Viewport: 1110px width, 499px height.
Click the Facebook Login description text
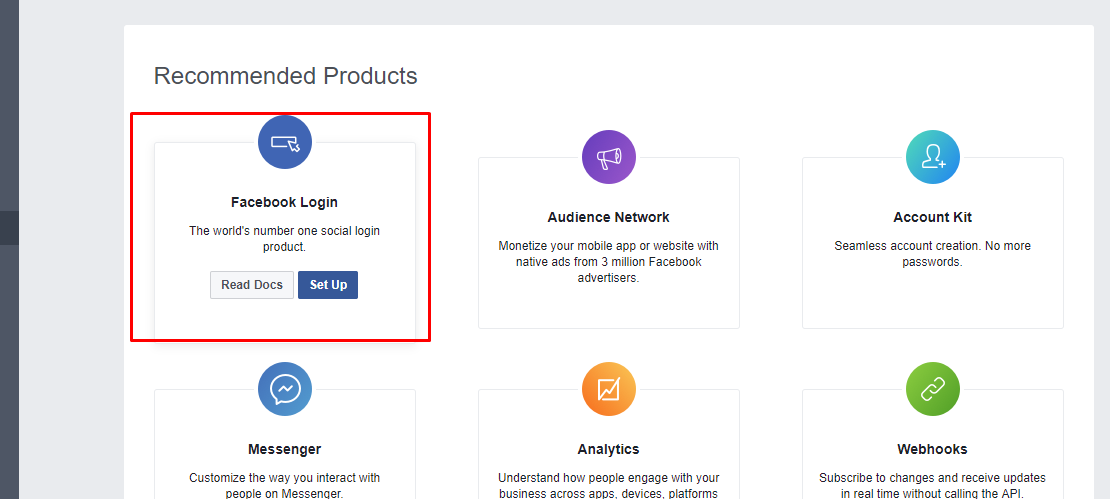285,239
